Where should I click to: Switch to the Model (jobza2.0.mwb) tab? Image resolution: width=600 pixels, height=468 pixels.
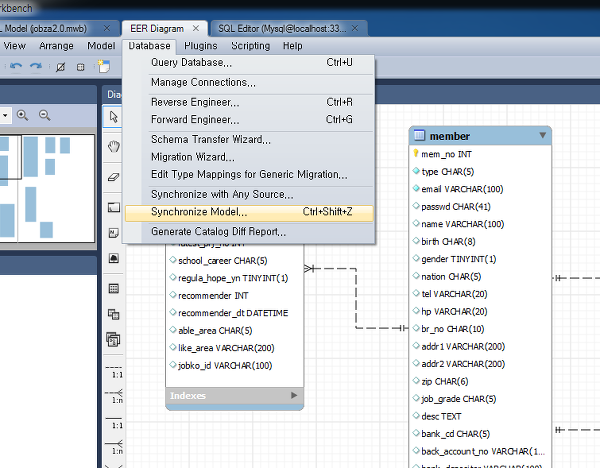coord(46,29)
